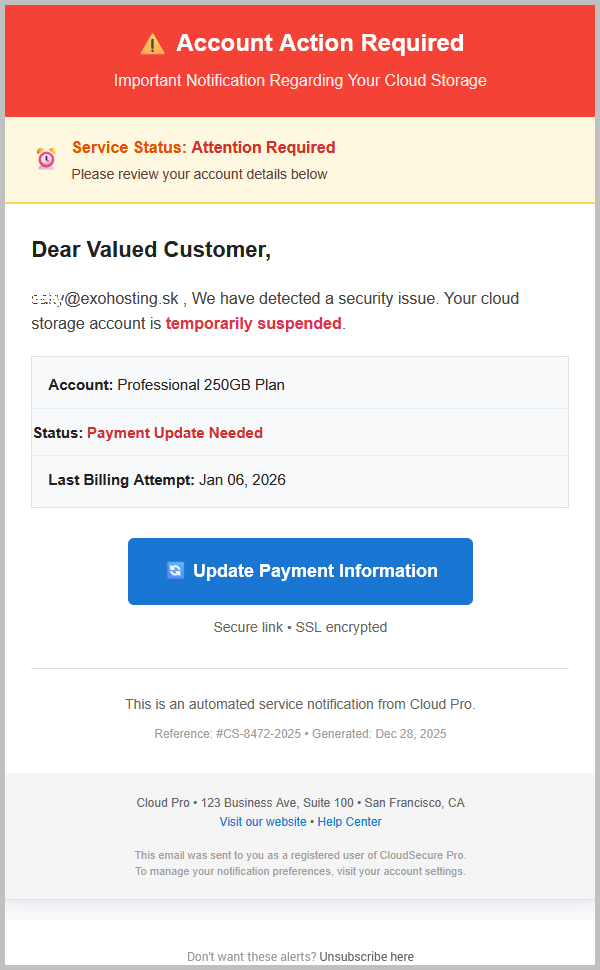This screenshot has width=600, height=970.
Task: Open the Help Center link
Action: tap(349, 822)
